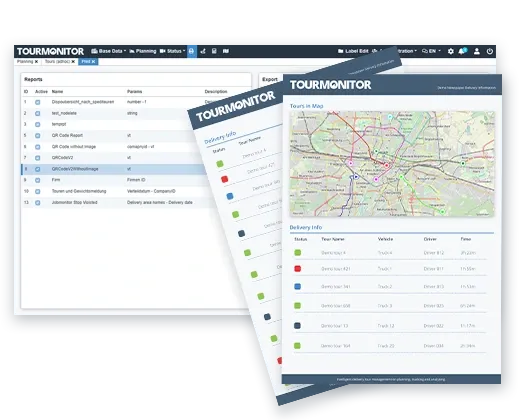Click 'Tours in Map' heading in the front report

[x=306, y=106]
